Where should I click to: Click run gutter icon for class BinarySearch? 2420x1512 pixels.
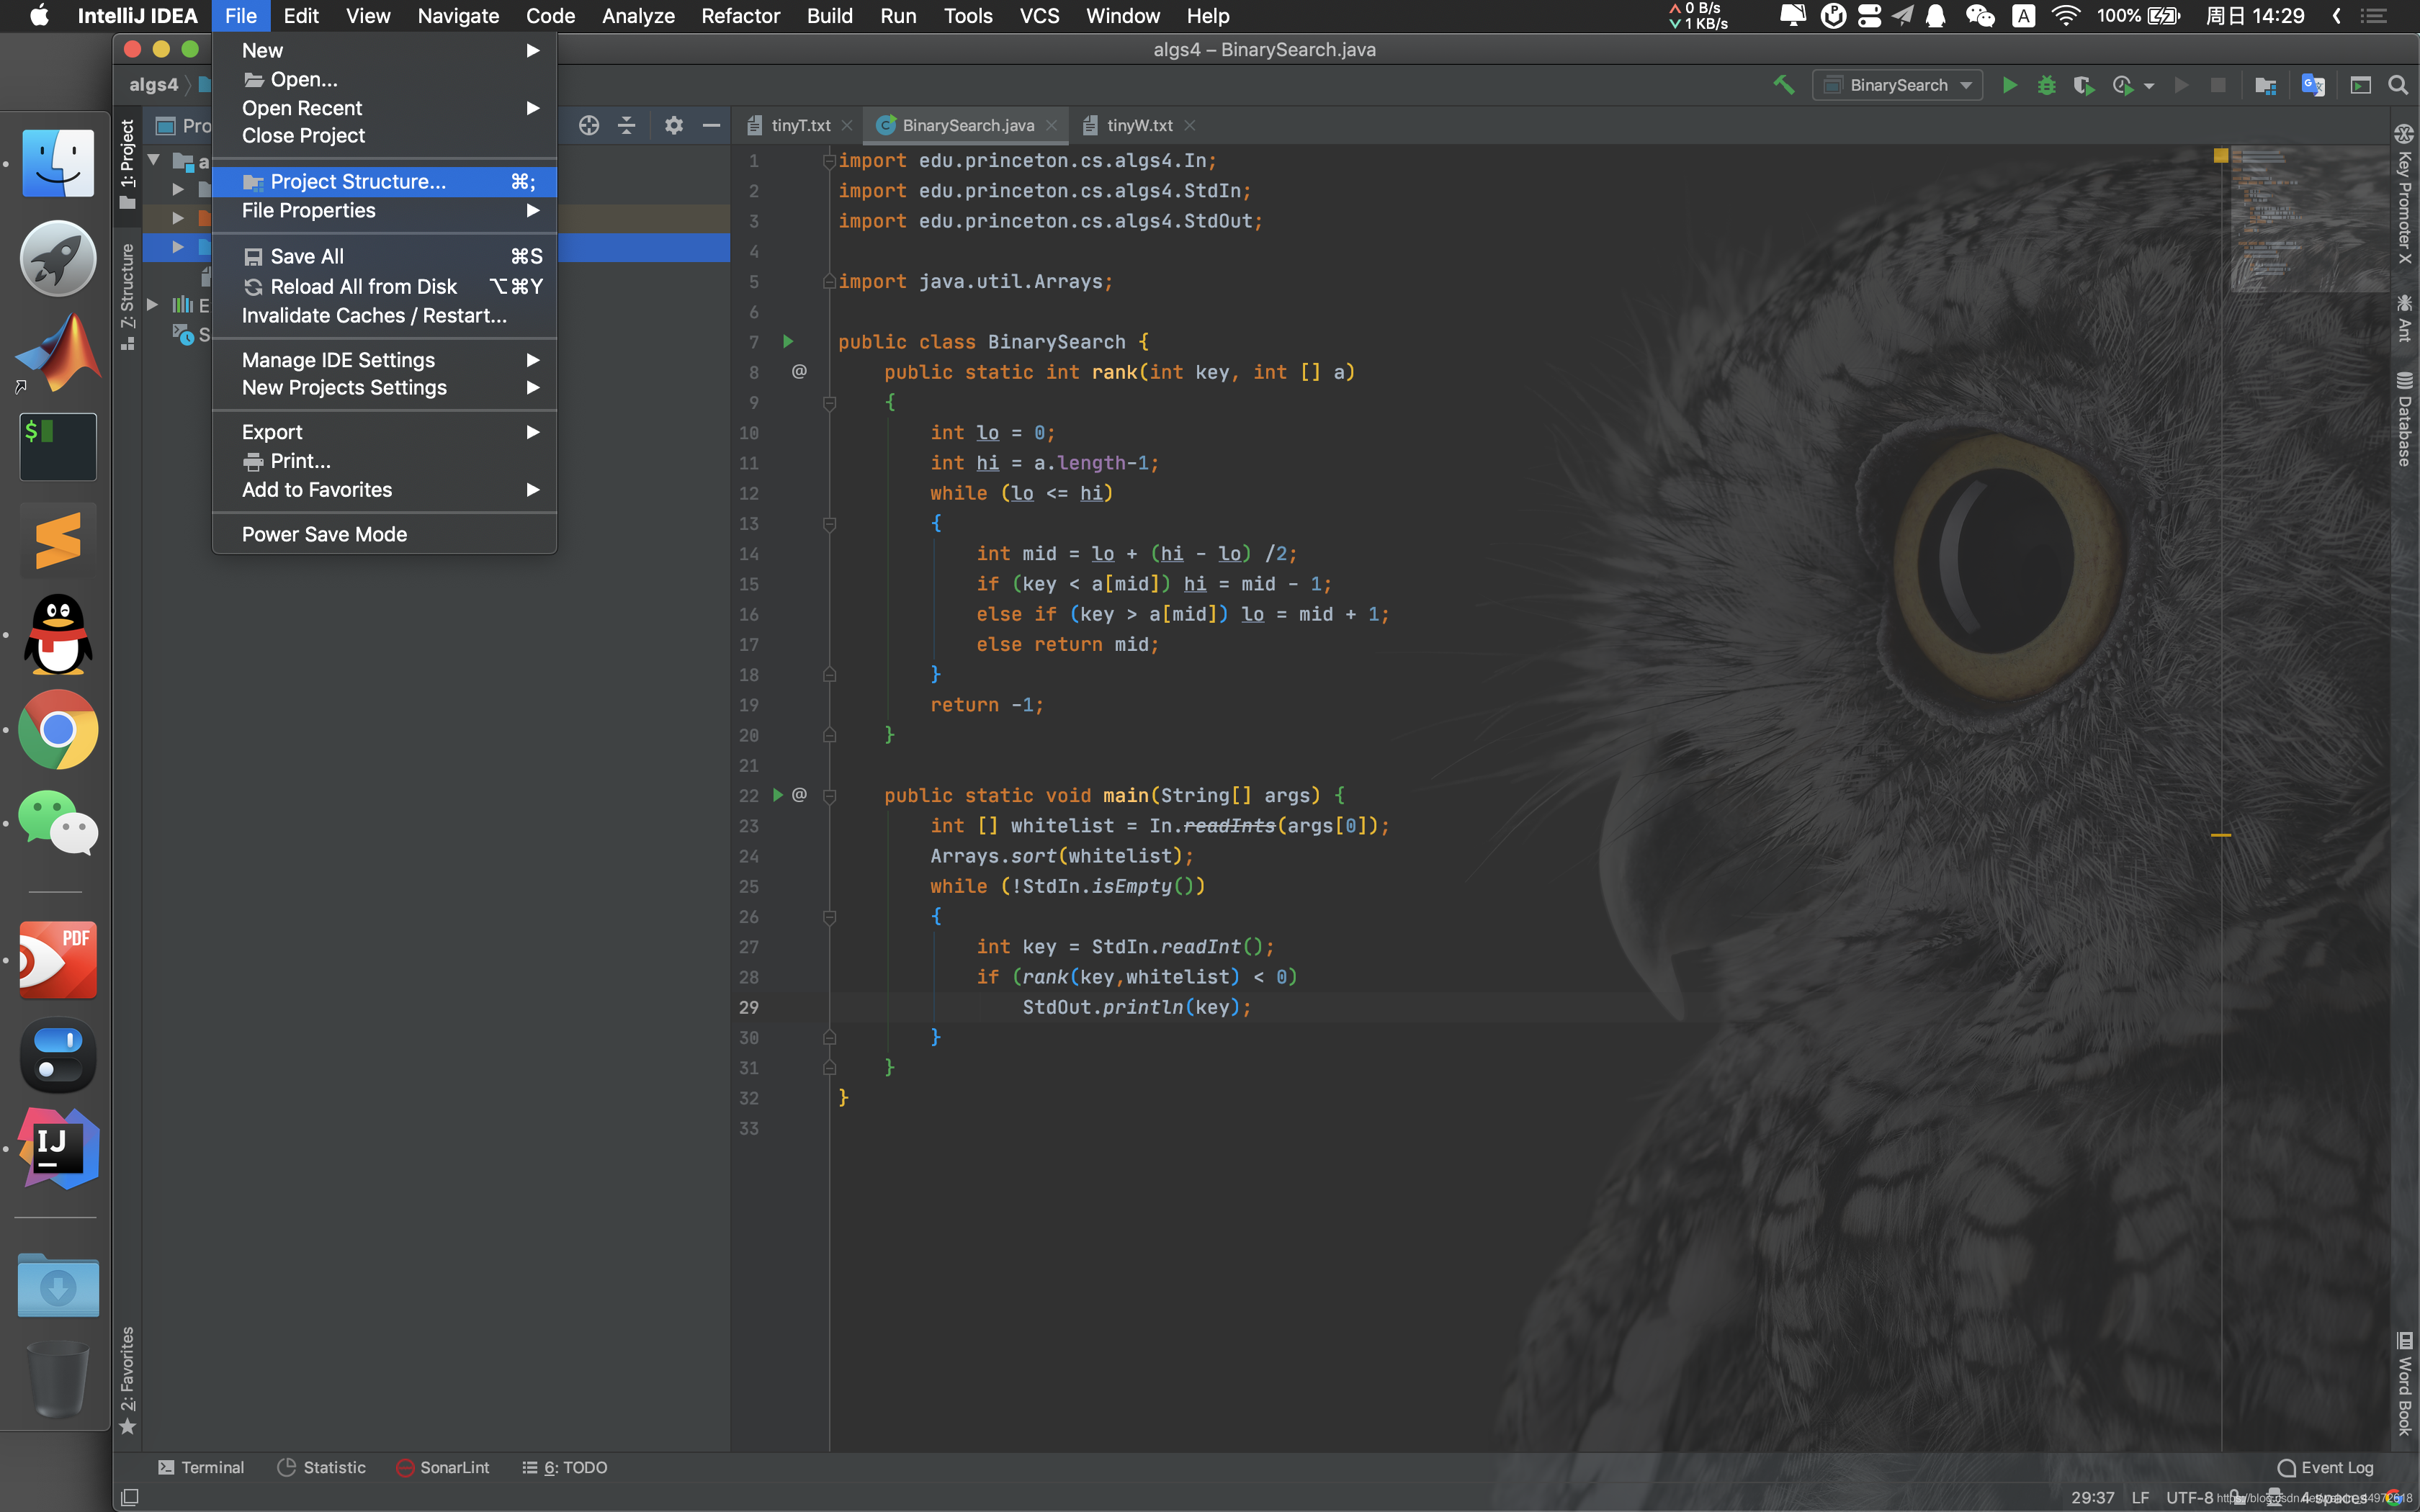coord(788,342)
